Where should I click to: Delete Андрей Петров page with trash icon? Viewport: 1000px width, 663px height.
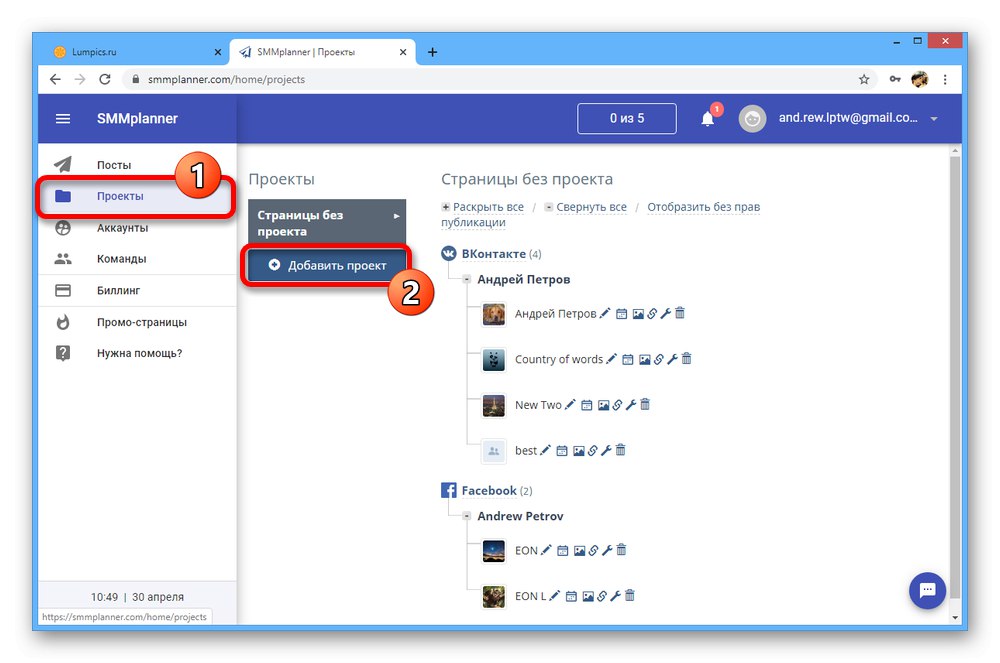coord(680,312)
